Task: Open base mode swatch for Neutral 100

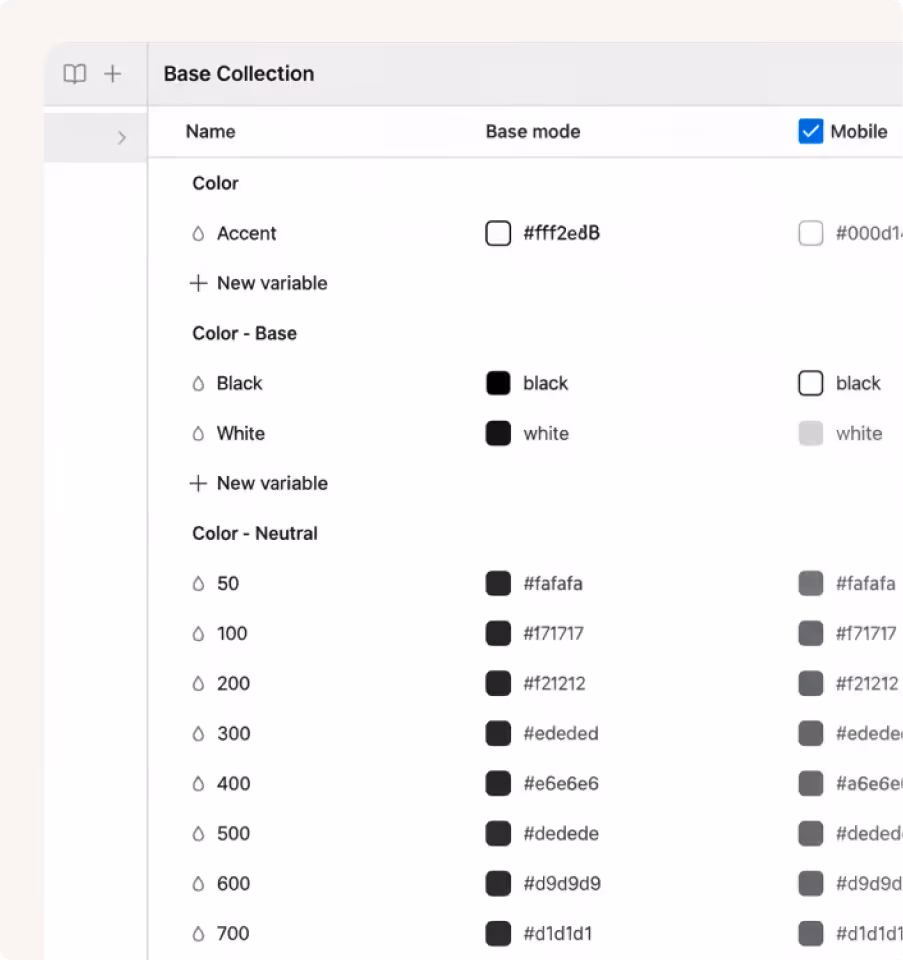Action: point(498,634)
